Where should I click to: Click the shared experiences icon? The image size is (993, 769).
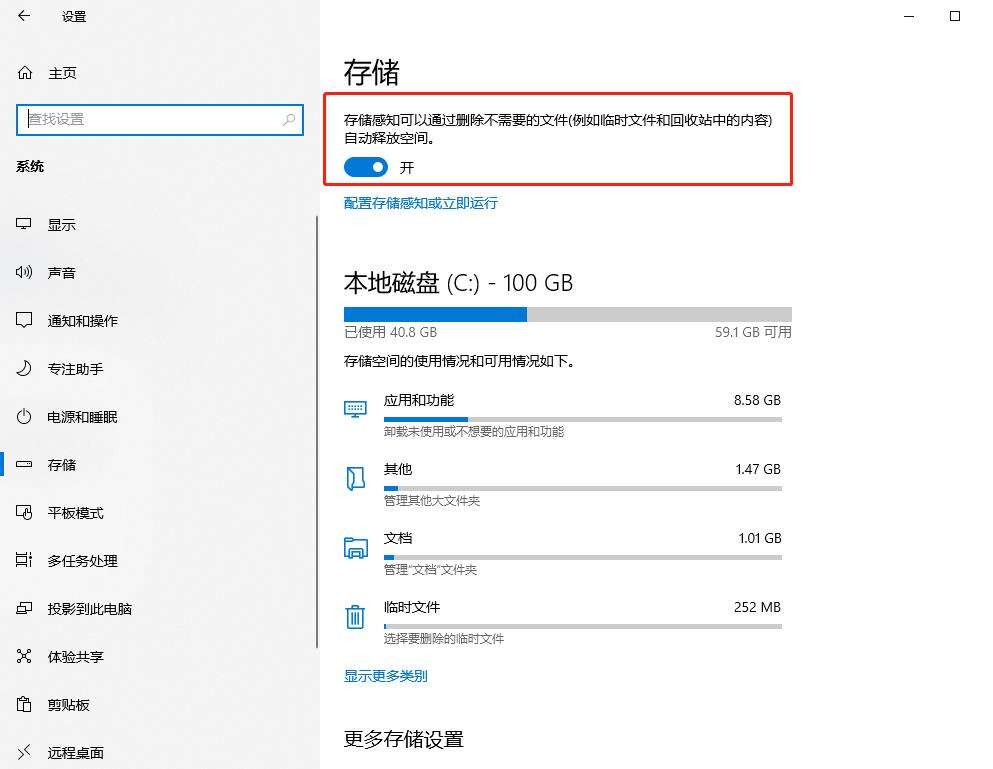click(x=24, y=656)
